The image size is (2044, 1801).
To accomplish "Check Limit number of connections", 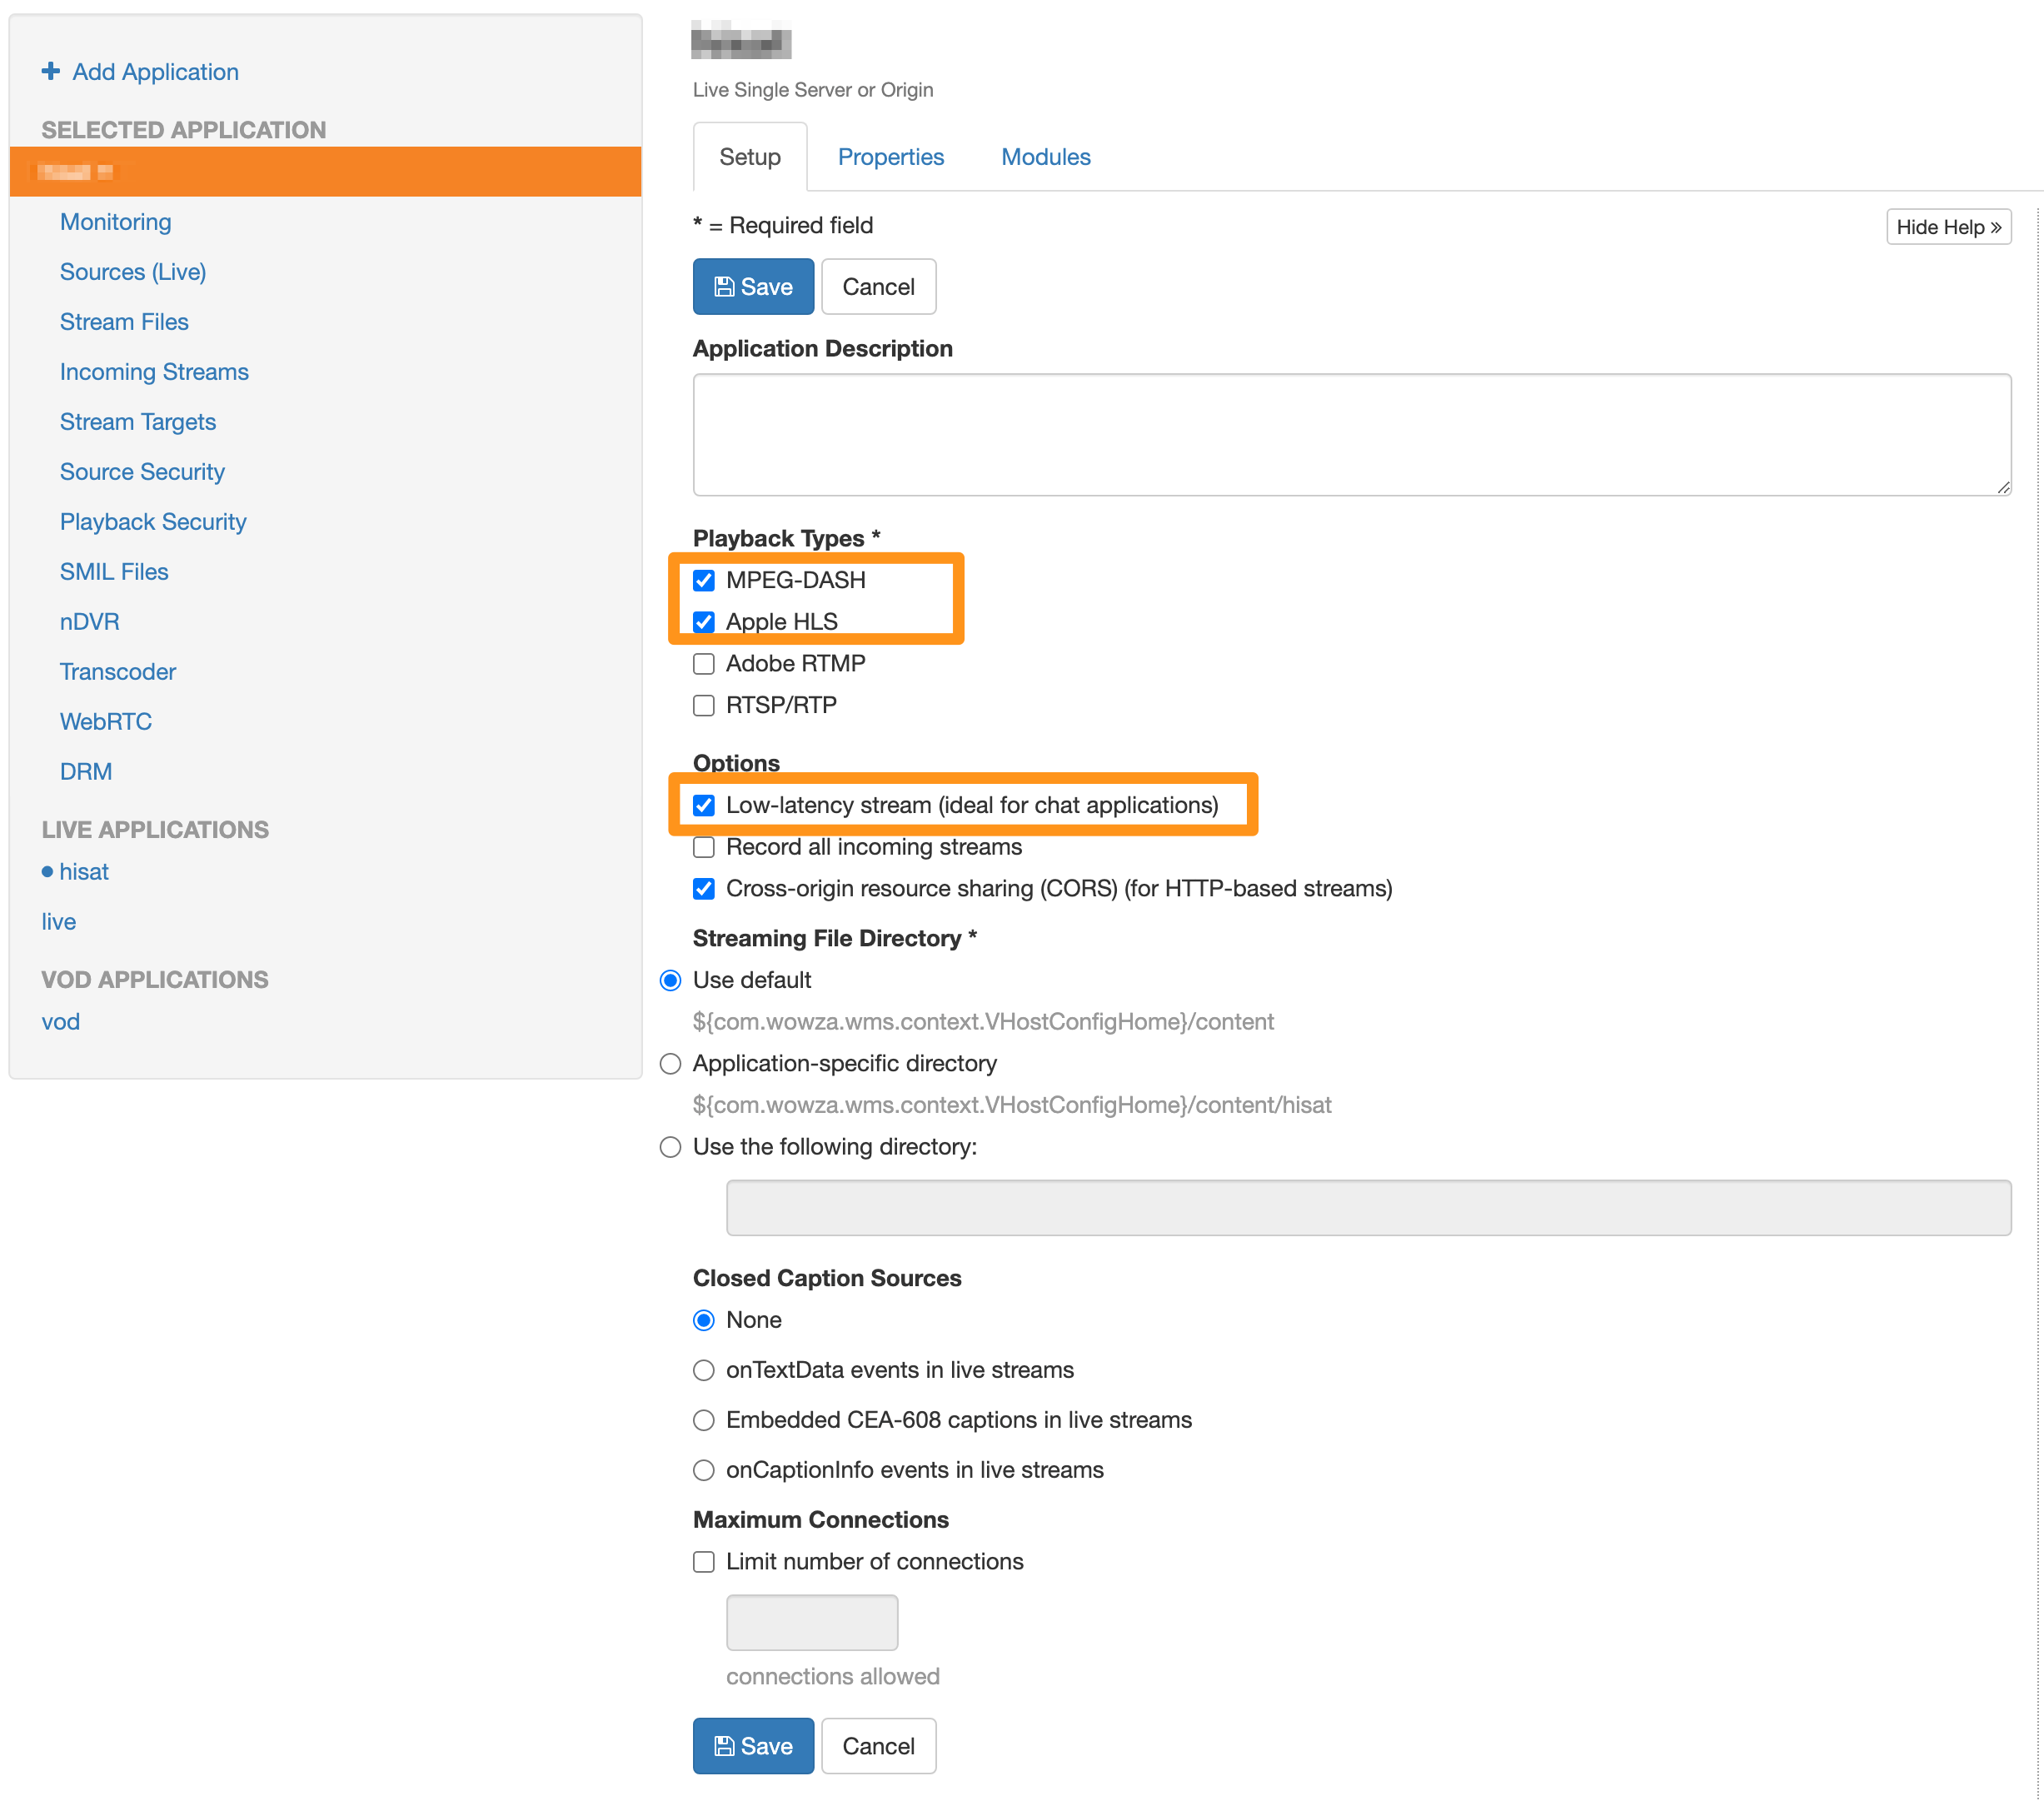I will tap(704, 1562).
